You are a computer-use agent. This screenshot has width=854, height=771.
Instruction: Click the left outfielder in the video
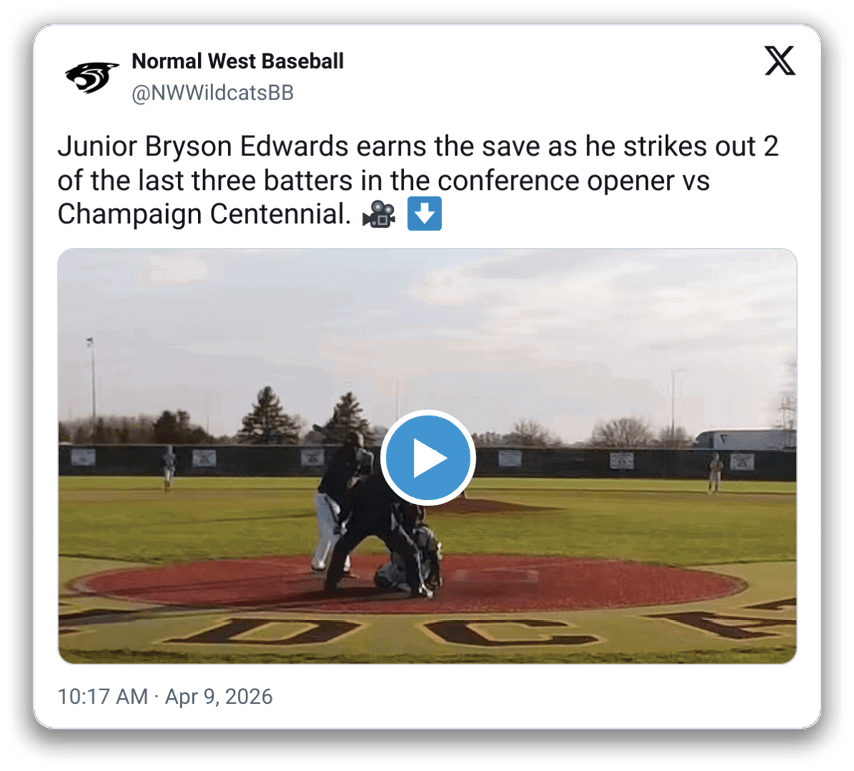(169, 468)
